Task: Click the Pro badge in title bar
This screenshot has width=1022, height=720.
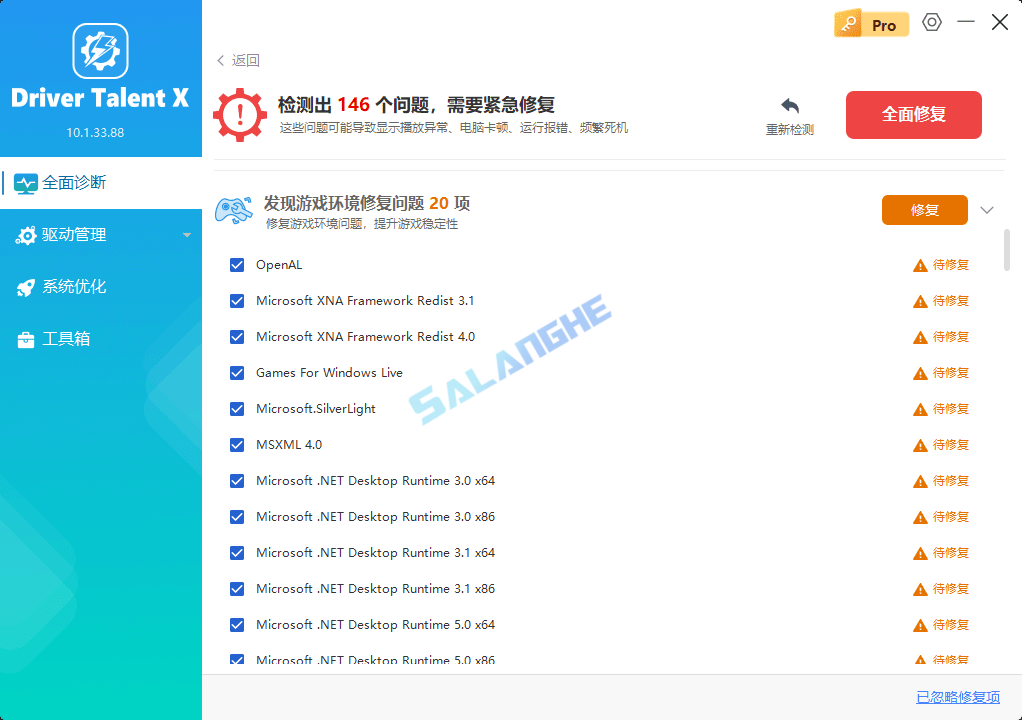Action: point(871,22)
